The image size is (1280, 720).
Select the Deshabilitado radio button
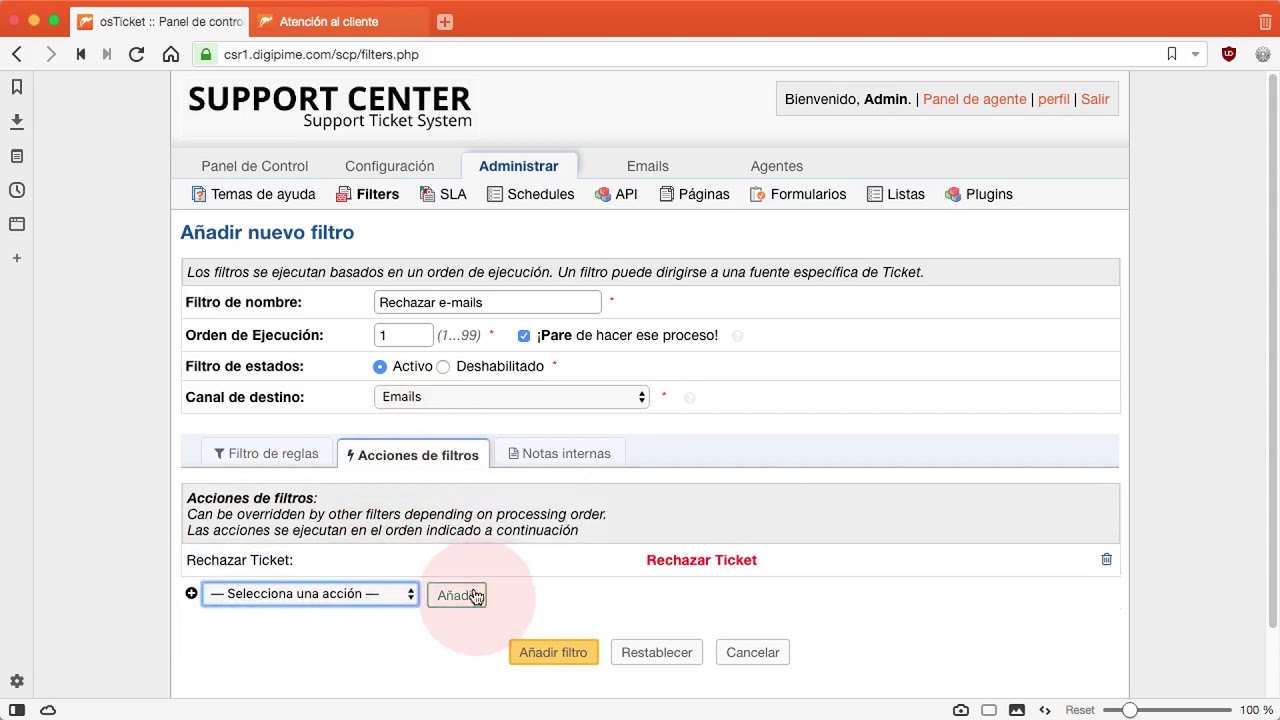[443, 367]
